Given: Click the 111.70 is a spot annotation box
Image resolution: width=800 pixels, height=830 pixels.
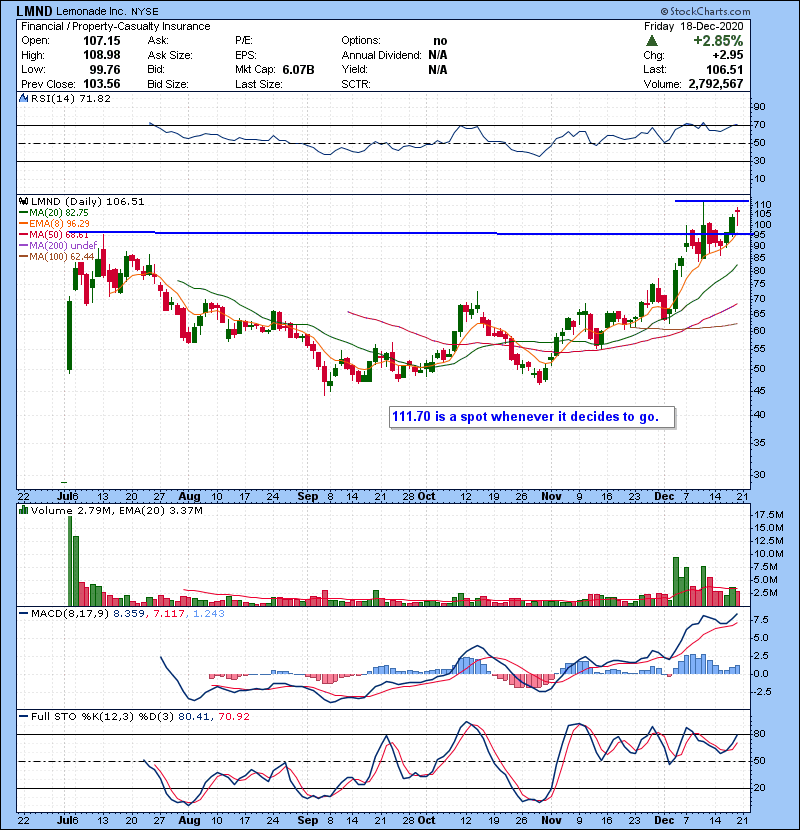Looking at the screenshot, I should (x=532, y=417).
